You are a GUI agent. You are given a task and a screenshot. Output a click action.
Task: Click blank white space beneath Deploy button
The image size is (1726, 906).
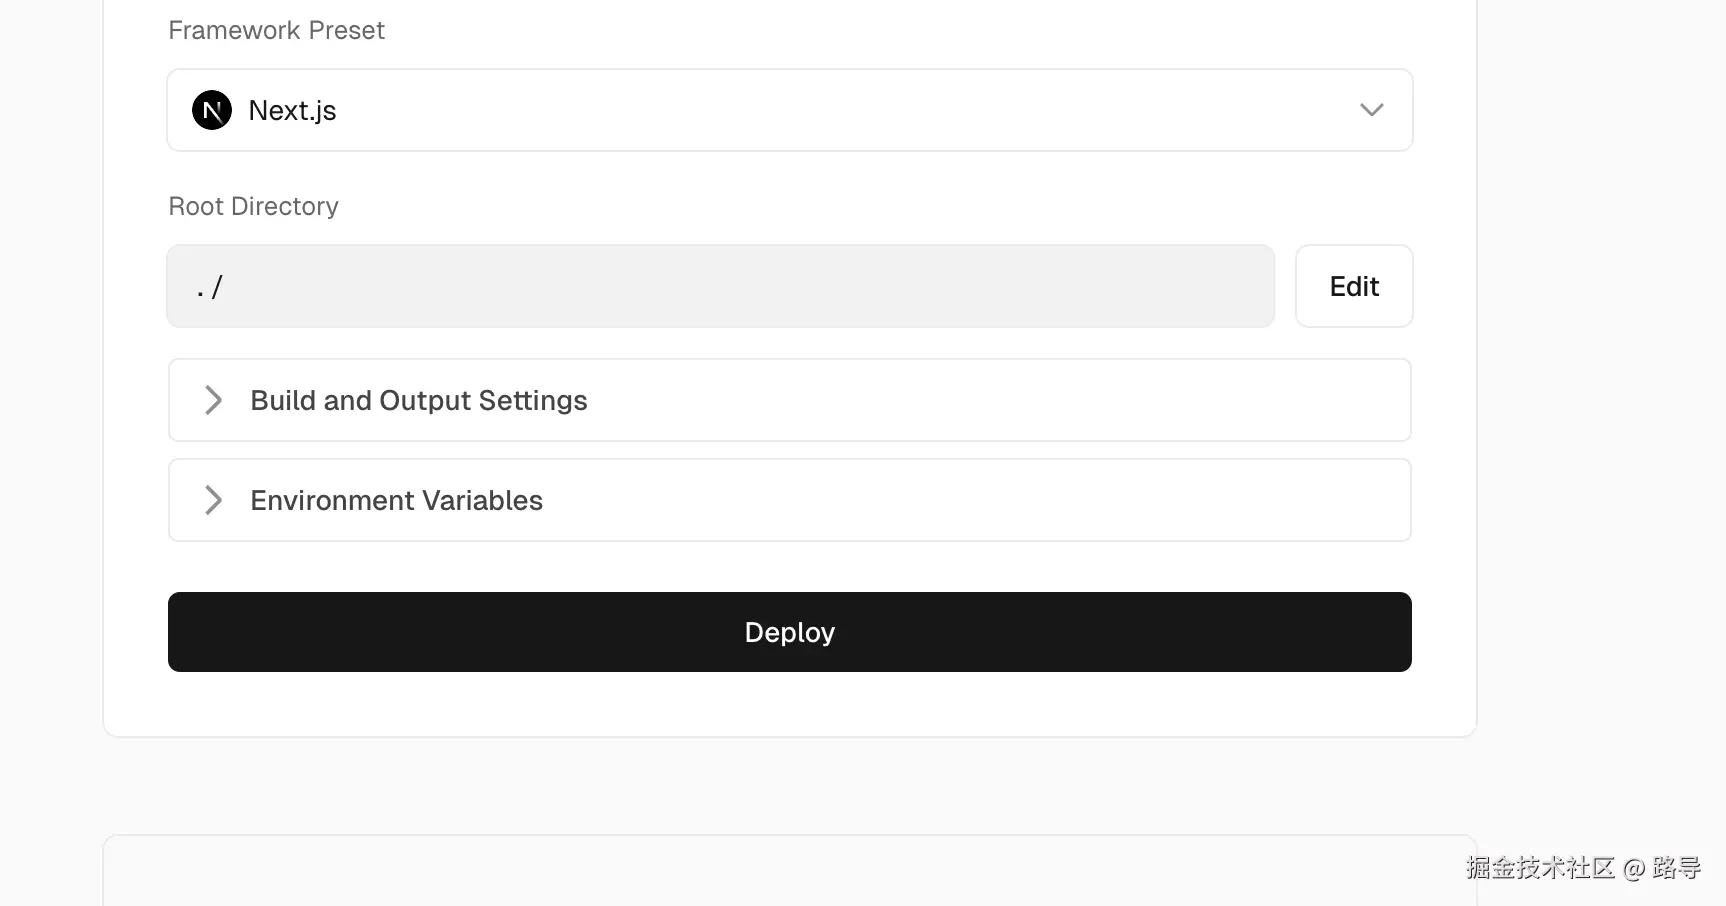click(790, 704)
